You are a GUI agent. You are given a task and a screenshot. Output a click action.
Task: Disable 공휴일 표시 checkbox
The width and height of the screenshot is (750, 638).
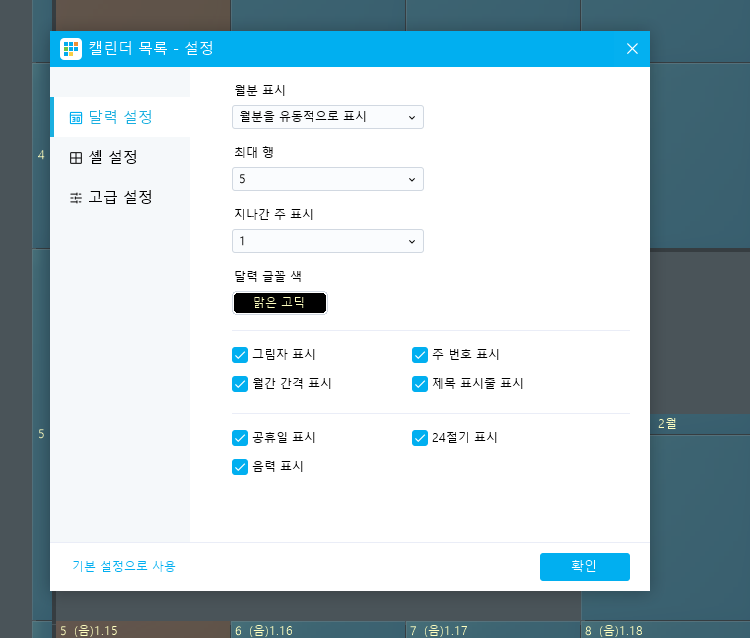240,438
